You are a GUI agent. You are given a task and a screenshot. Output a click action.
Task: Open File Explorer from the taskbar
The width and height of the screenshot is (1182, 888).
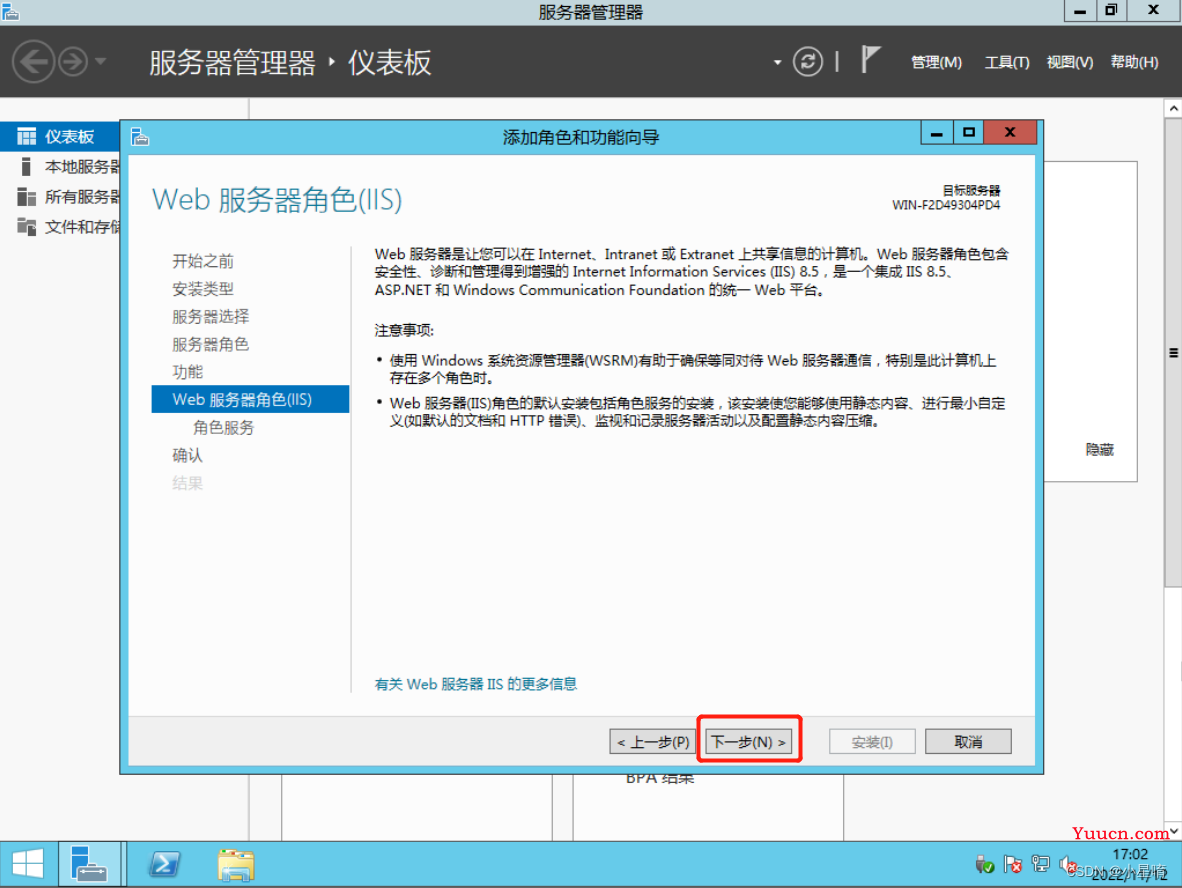(236, 864)
